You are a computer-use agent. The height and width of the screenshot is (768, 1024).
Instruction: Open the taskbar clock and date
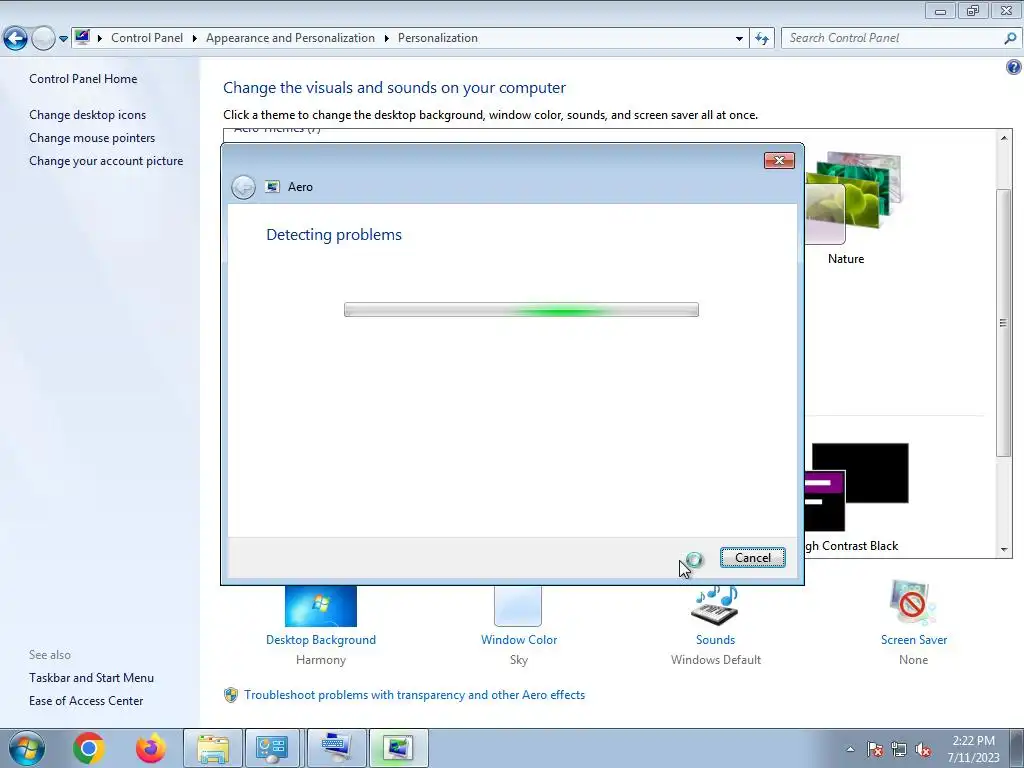[974, 749]
